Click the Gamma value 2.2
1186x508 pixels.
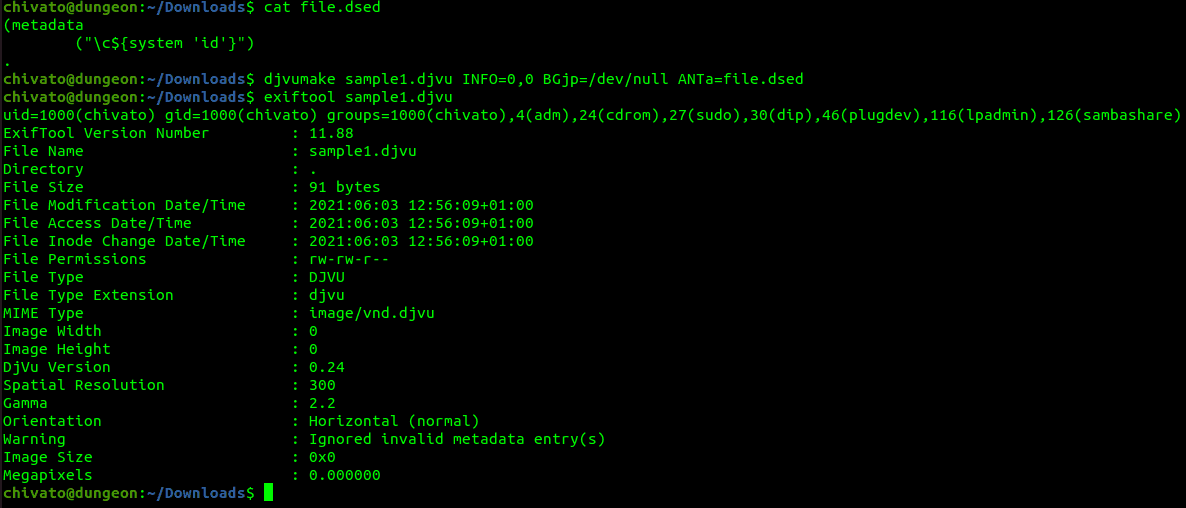pyautogui.click(x=323, y=404)
